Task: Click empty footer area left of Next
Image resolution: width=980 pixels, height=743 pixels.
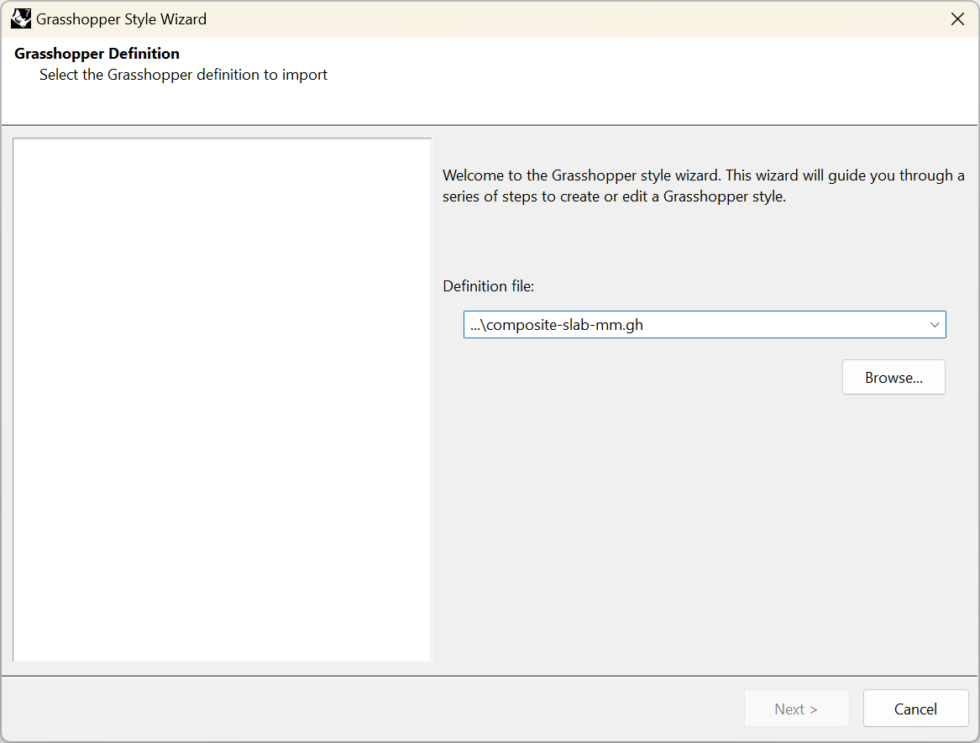Action: click(370, 709)
